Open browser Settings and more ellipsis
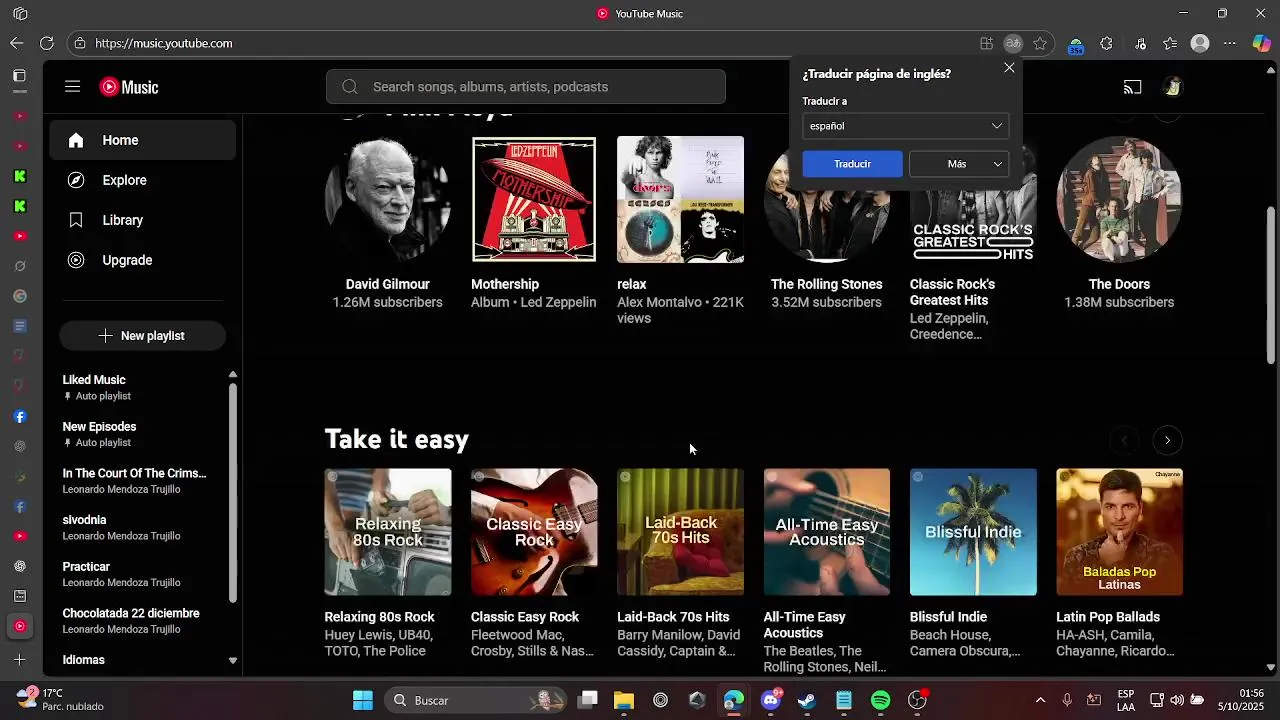Screen dimensions: 1280x720 (x=1230, y=43)
